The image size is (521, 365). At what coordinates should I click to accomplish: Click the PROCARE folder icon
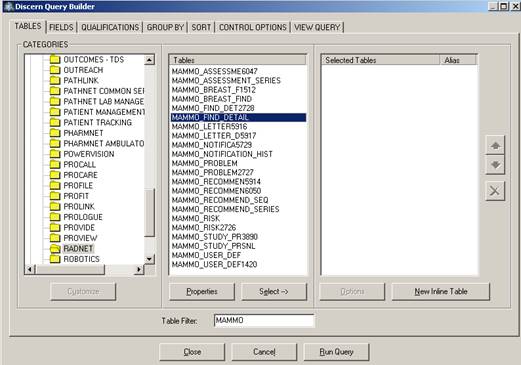click(x=55, y=175)
